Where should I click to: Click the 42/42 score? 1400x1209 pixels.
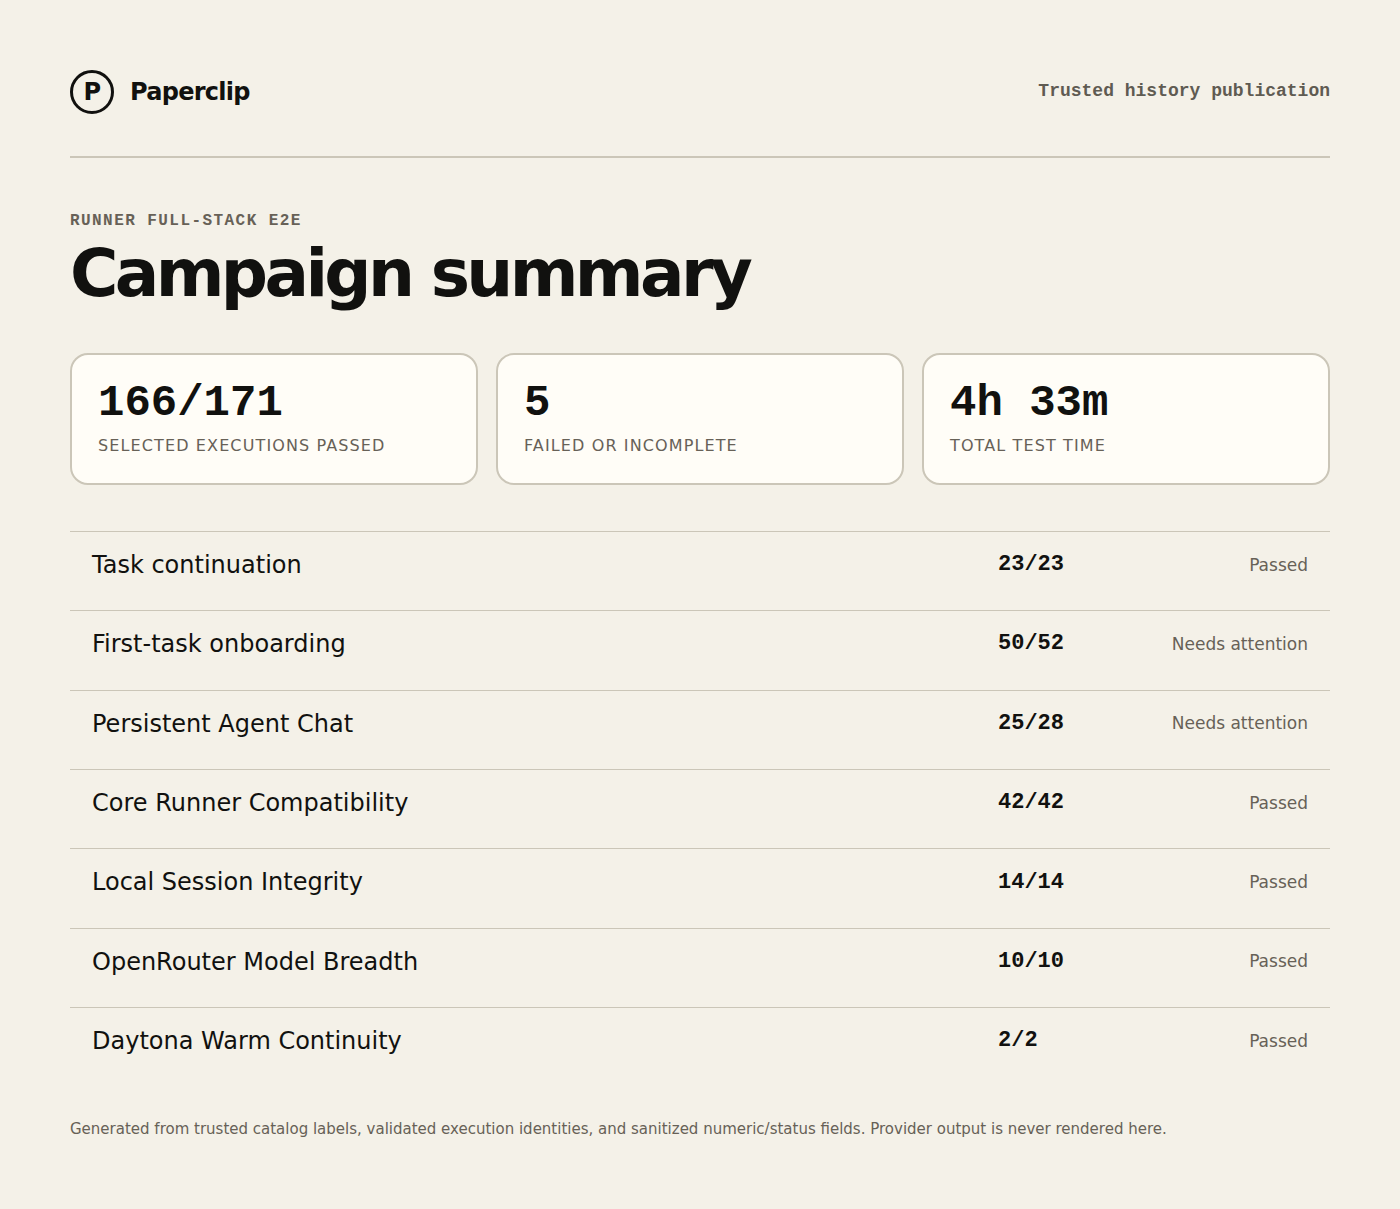click(x=1031, y=801)
